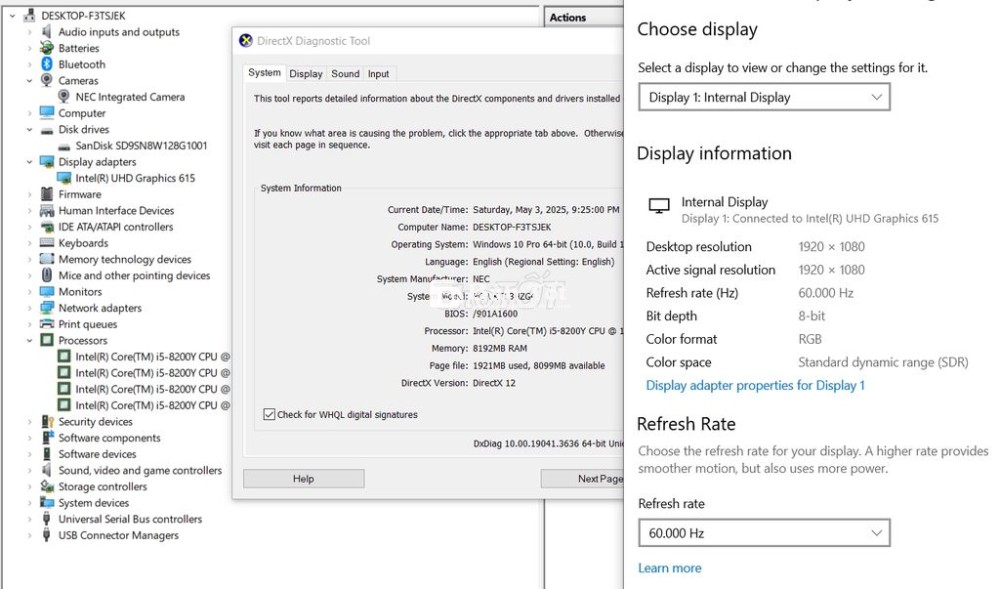Viewport: 1000px width, 589px height.
Task: Click the Disk drives category icon
Action: click(47, 129)
